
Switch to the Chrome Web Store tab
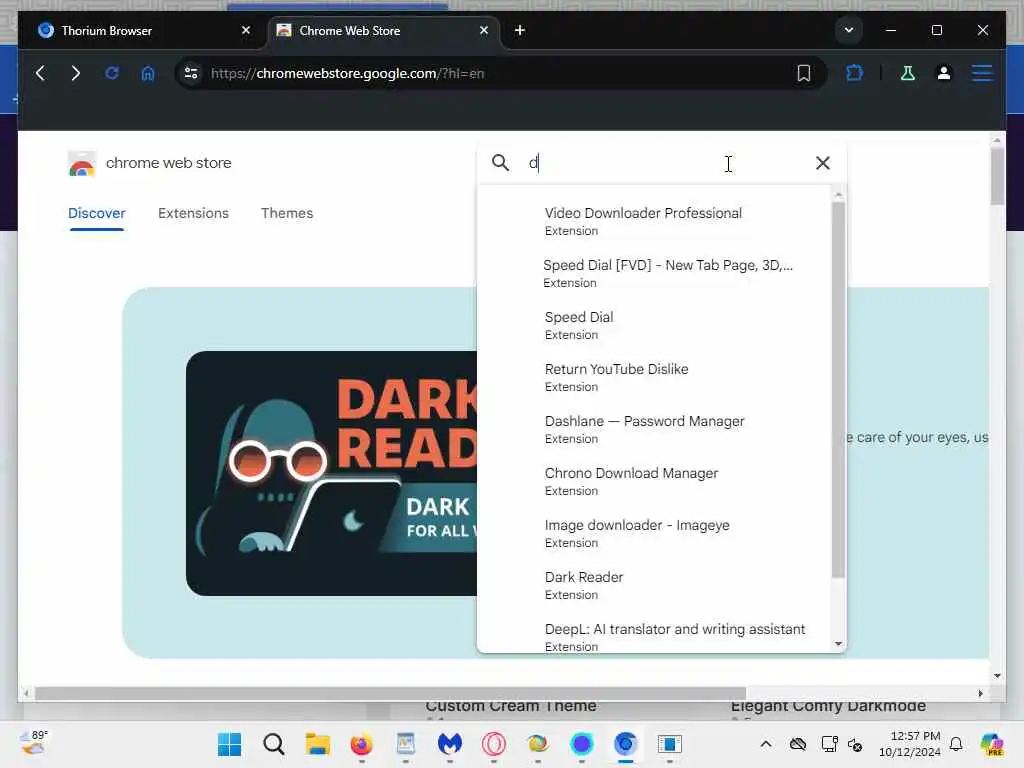tap(384, 31)
